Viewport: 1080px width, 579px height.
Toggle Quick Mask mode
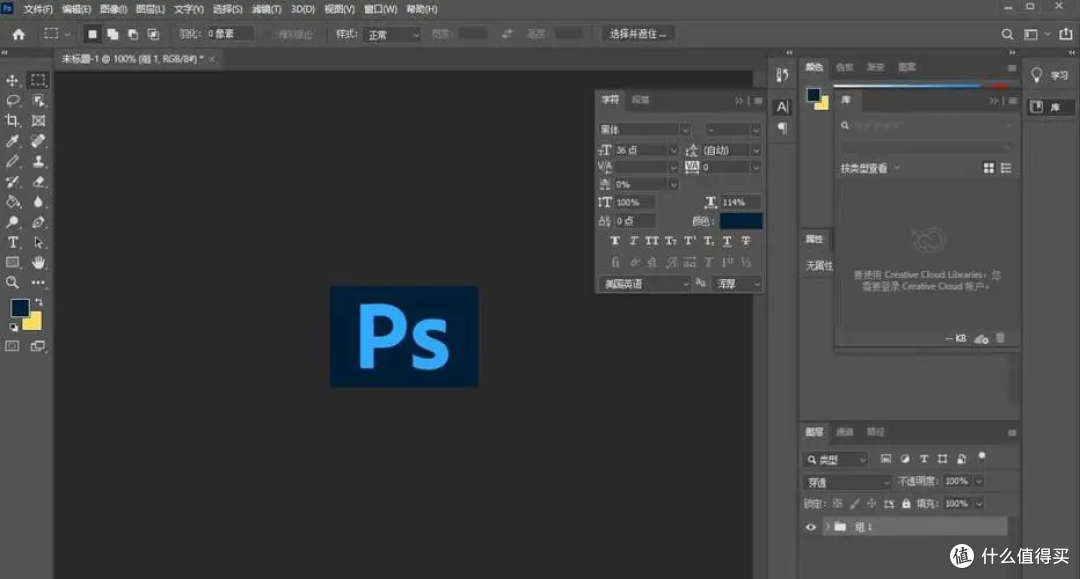[12, 346]
